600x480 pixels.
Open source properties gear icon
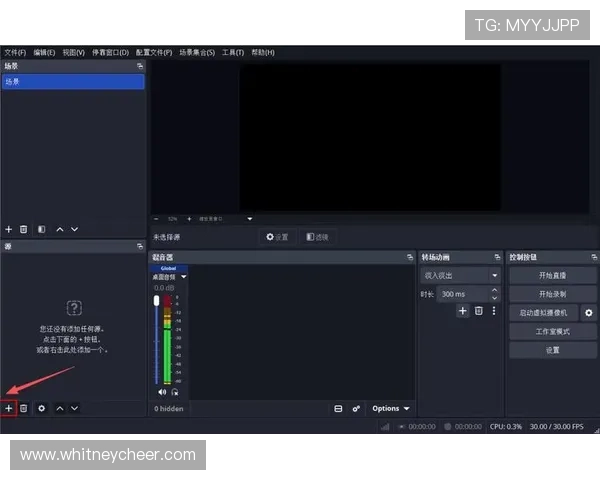click(x=41, y=408)
